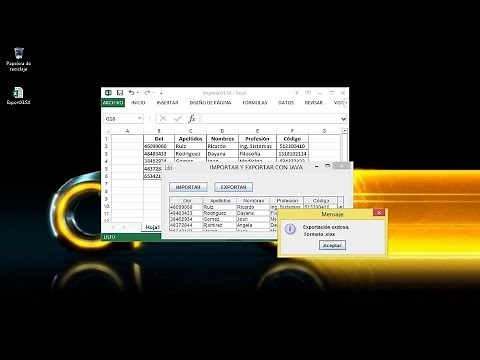Click the next sheet navigation arrow
The image size is (480, 360).
(x=124, y=227)
